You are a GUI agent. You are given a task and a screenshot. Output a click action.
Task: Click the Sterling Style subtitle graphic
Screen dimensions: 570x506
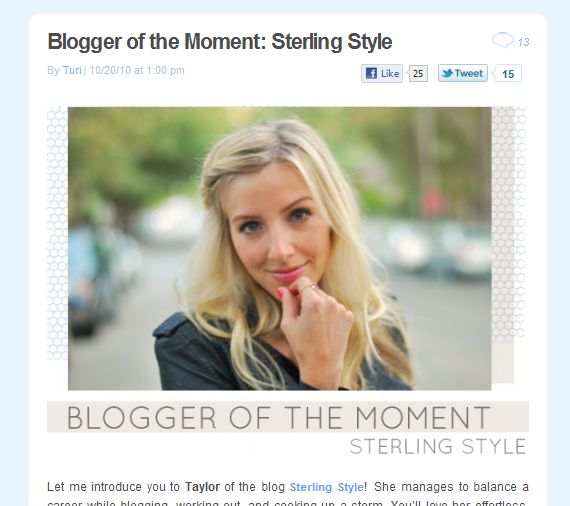[x=438, y=446]
